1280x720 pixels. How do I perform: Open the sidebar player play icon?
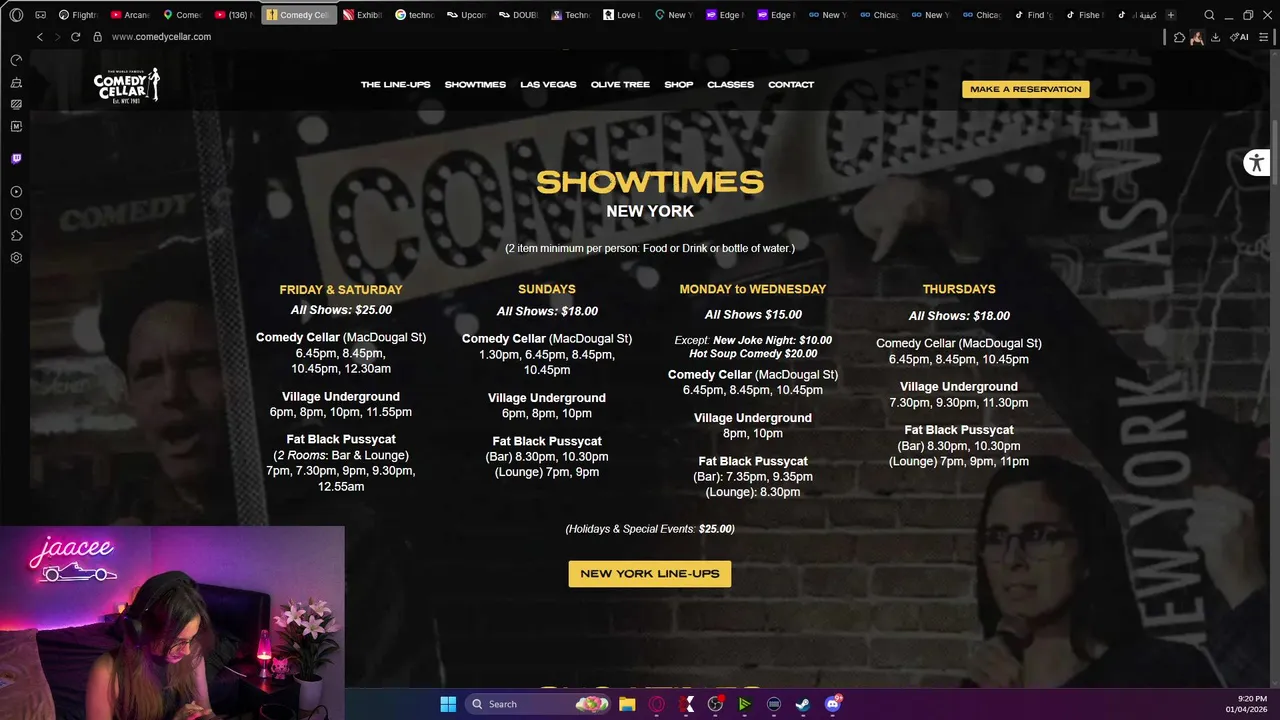pos(16,191)
